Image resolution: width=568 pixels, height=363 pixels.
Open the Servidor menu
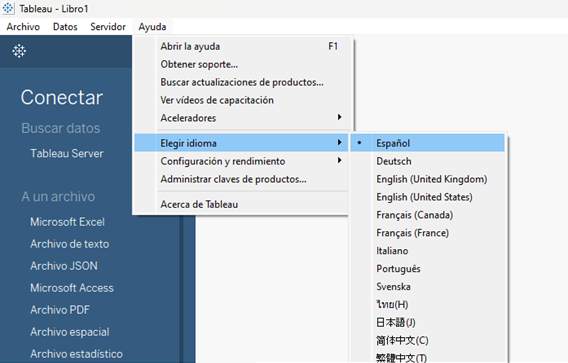point(108,27)
